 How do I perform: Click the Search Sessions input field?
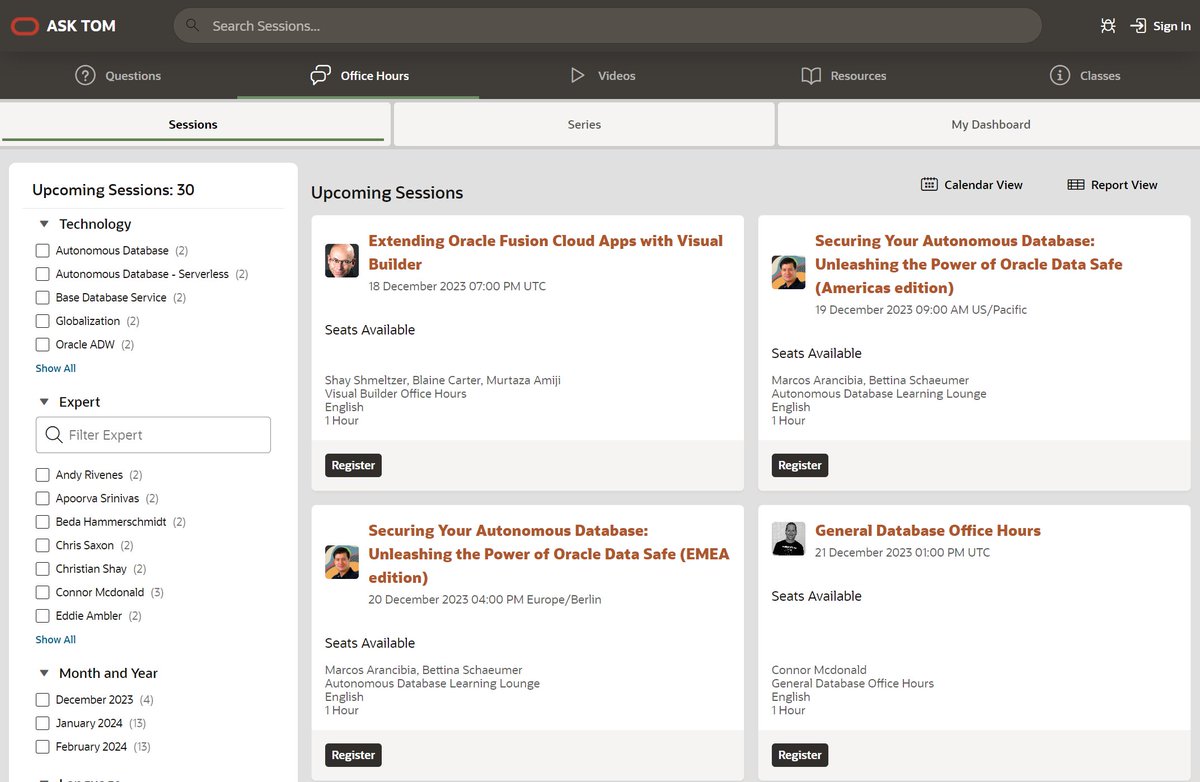click(607, 26)
